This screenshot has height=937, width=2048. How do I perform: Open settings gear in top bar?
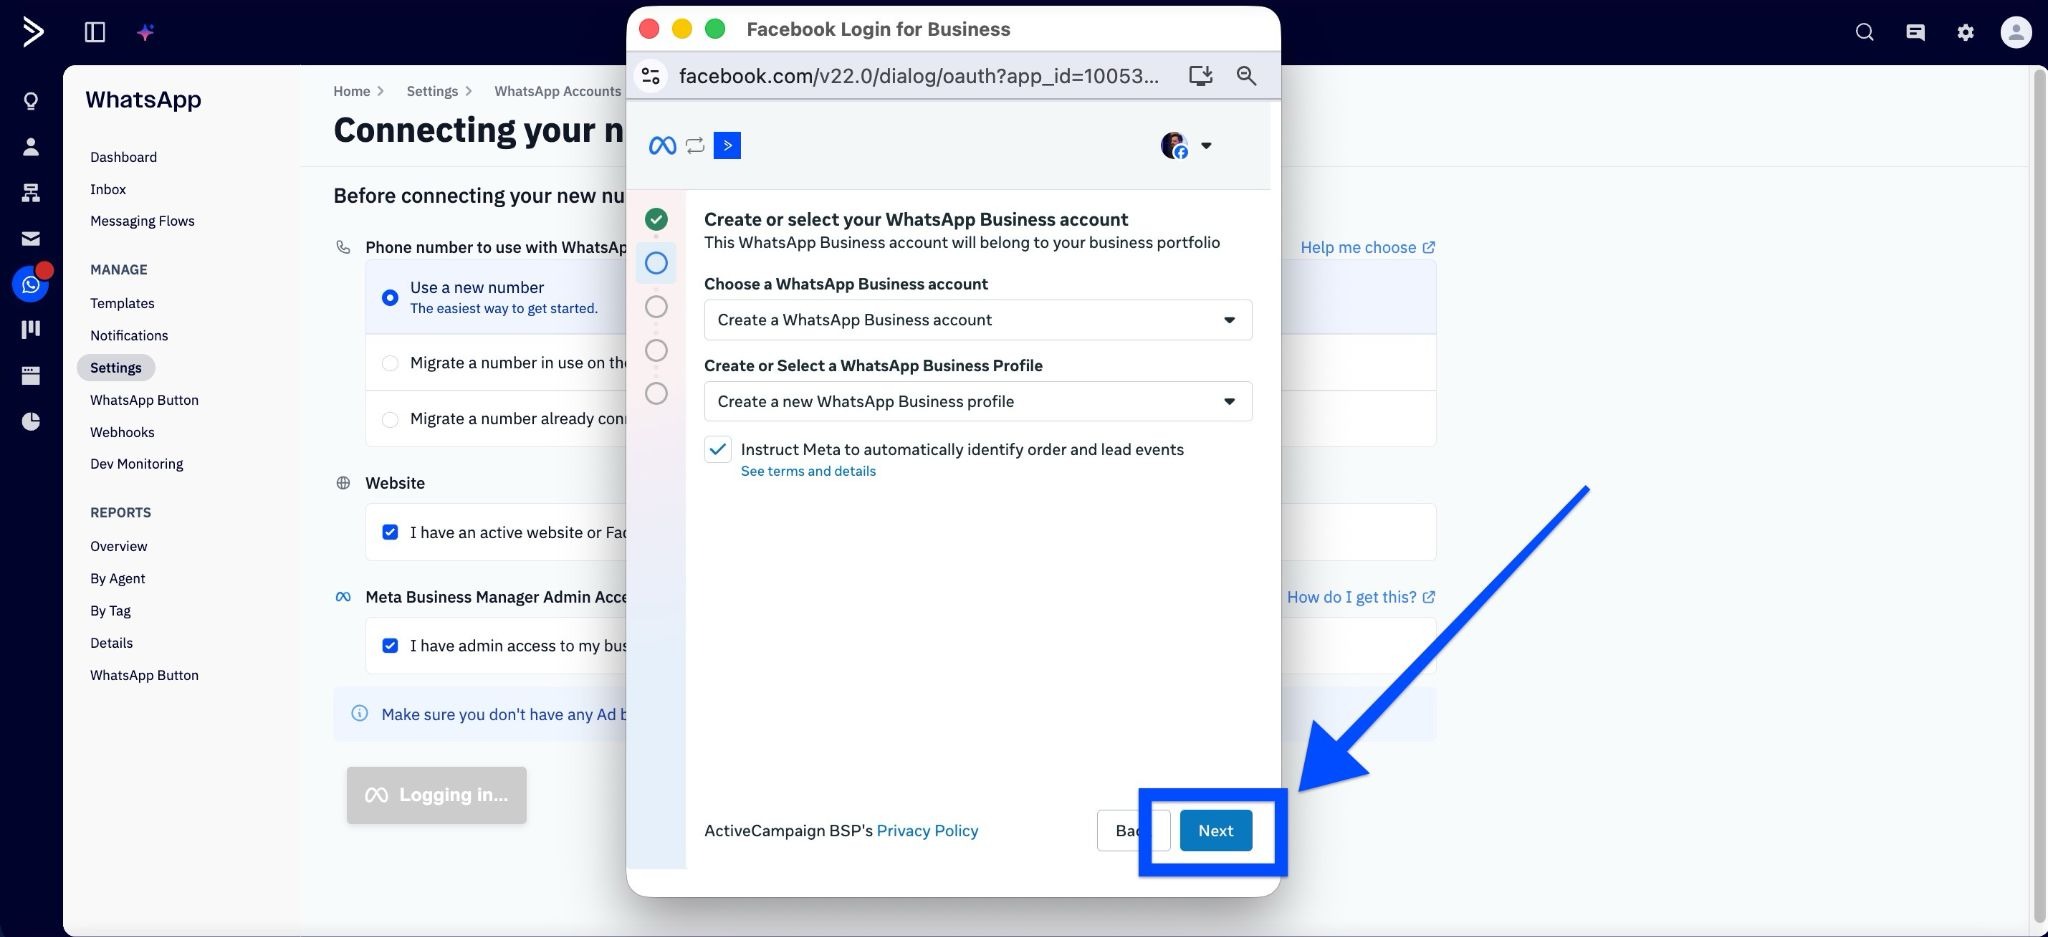coord(1965,32)
